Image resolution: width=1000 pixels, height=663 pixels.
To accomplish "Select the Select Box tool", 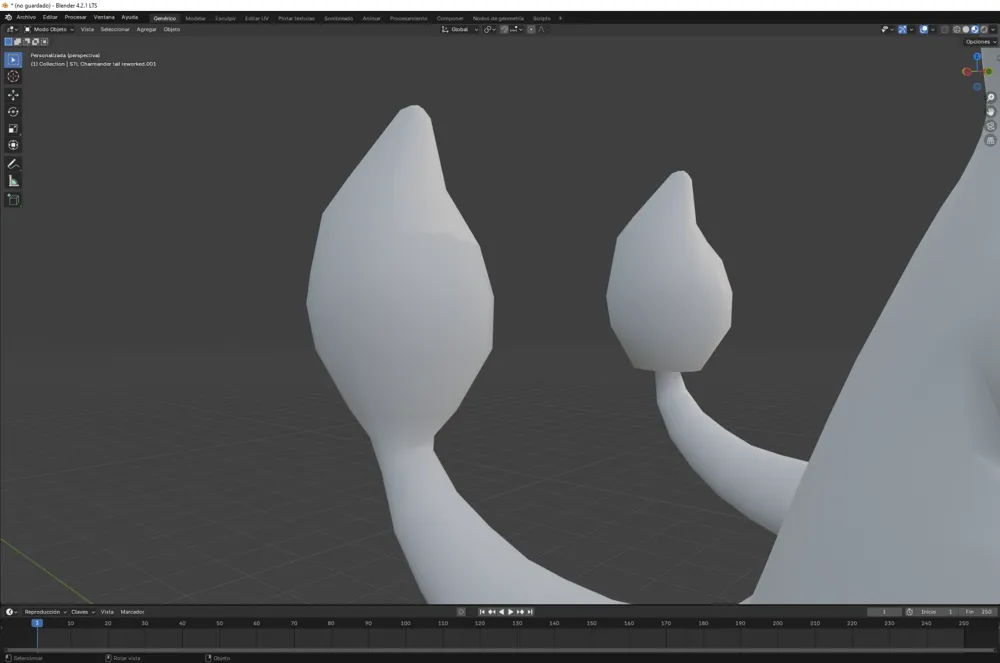I will coord(13,59).
